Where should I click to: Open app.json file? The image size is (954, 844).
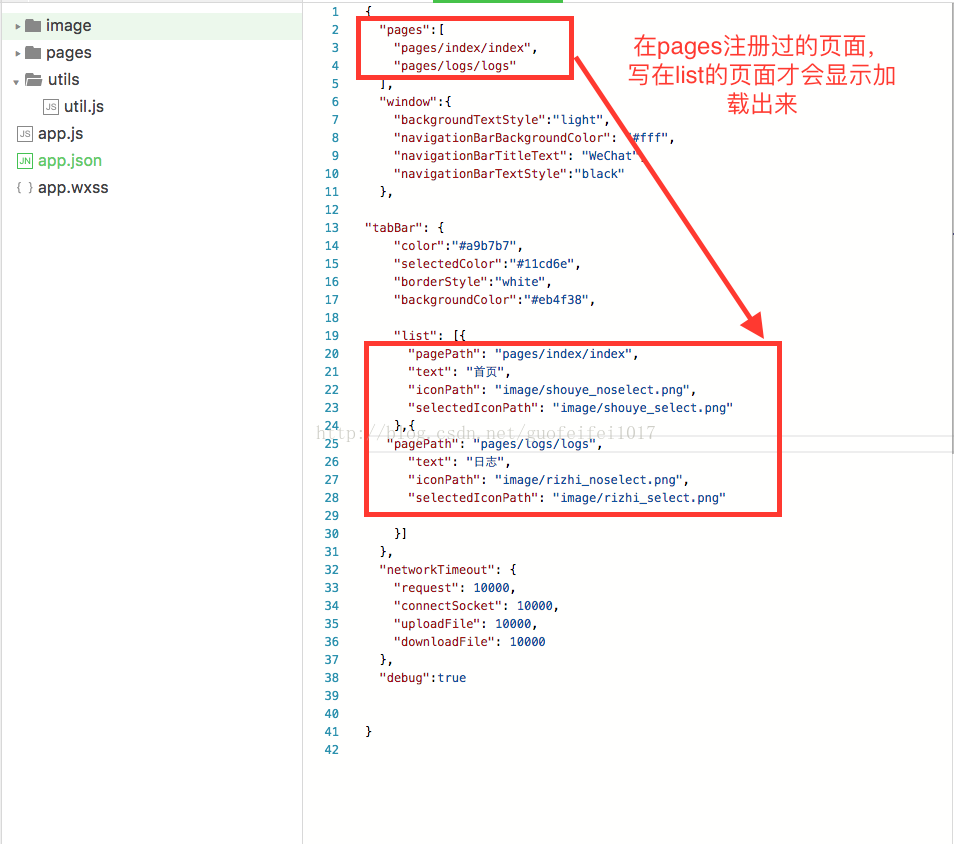70,161
